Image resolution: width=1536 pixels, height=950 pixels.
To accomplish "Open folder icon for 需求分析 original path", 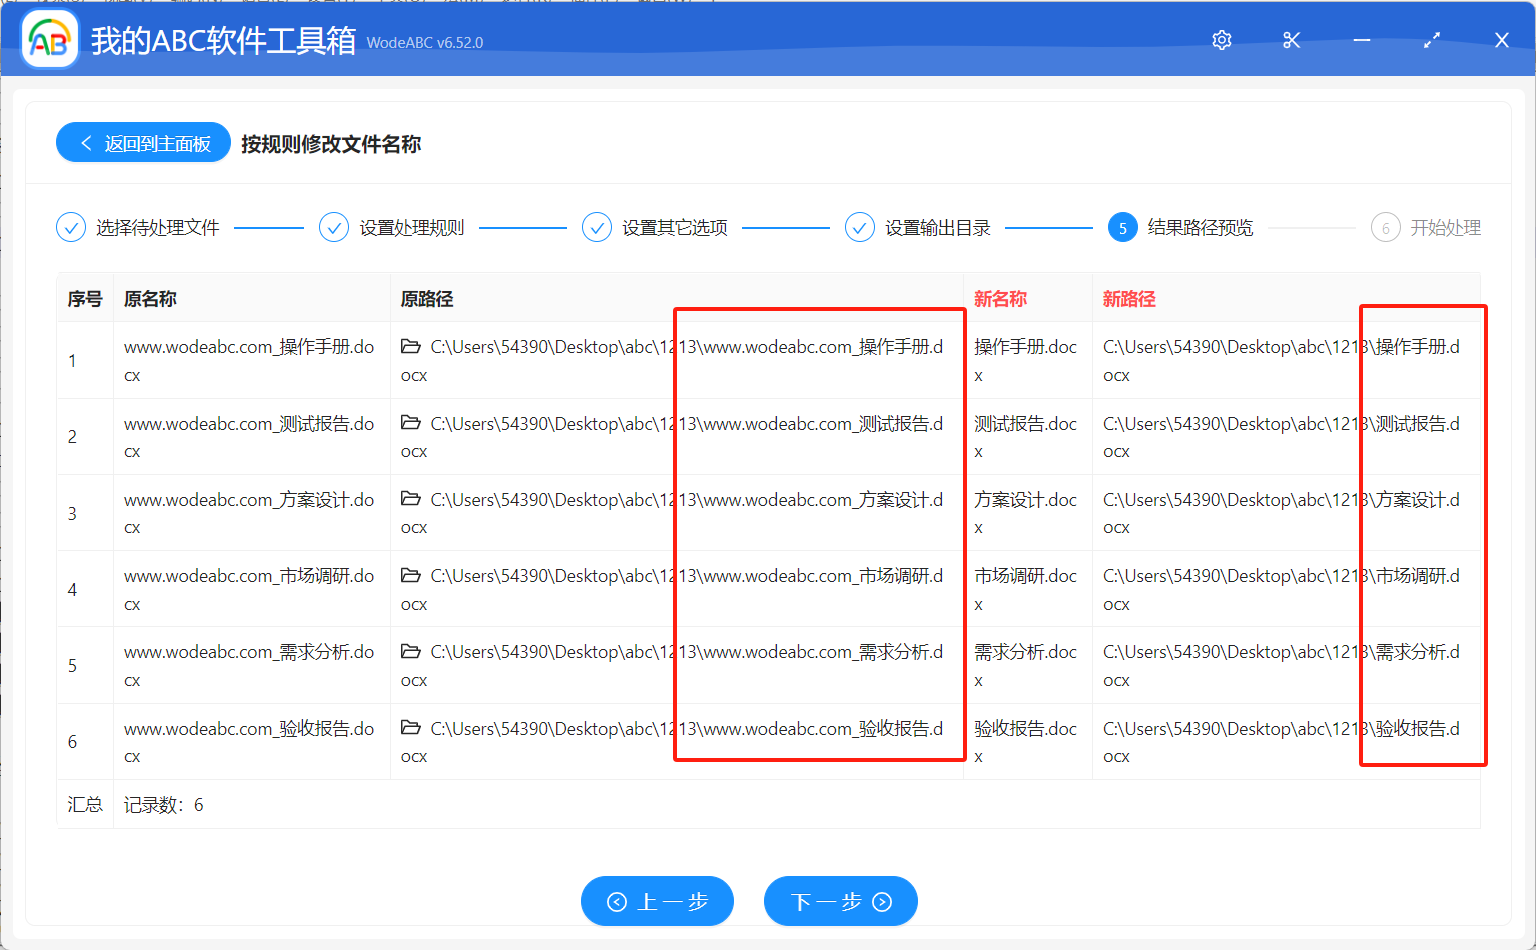I will tap(411, 652).
